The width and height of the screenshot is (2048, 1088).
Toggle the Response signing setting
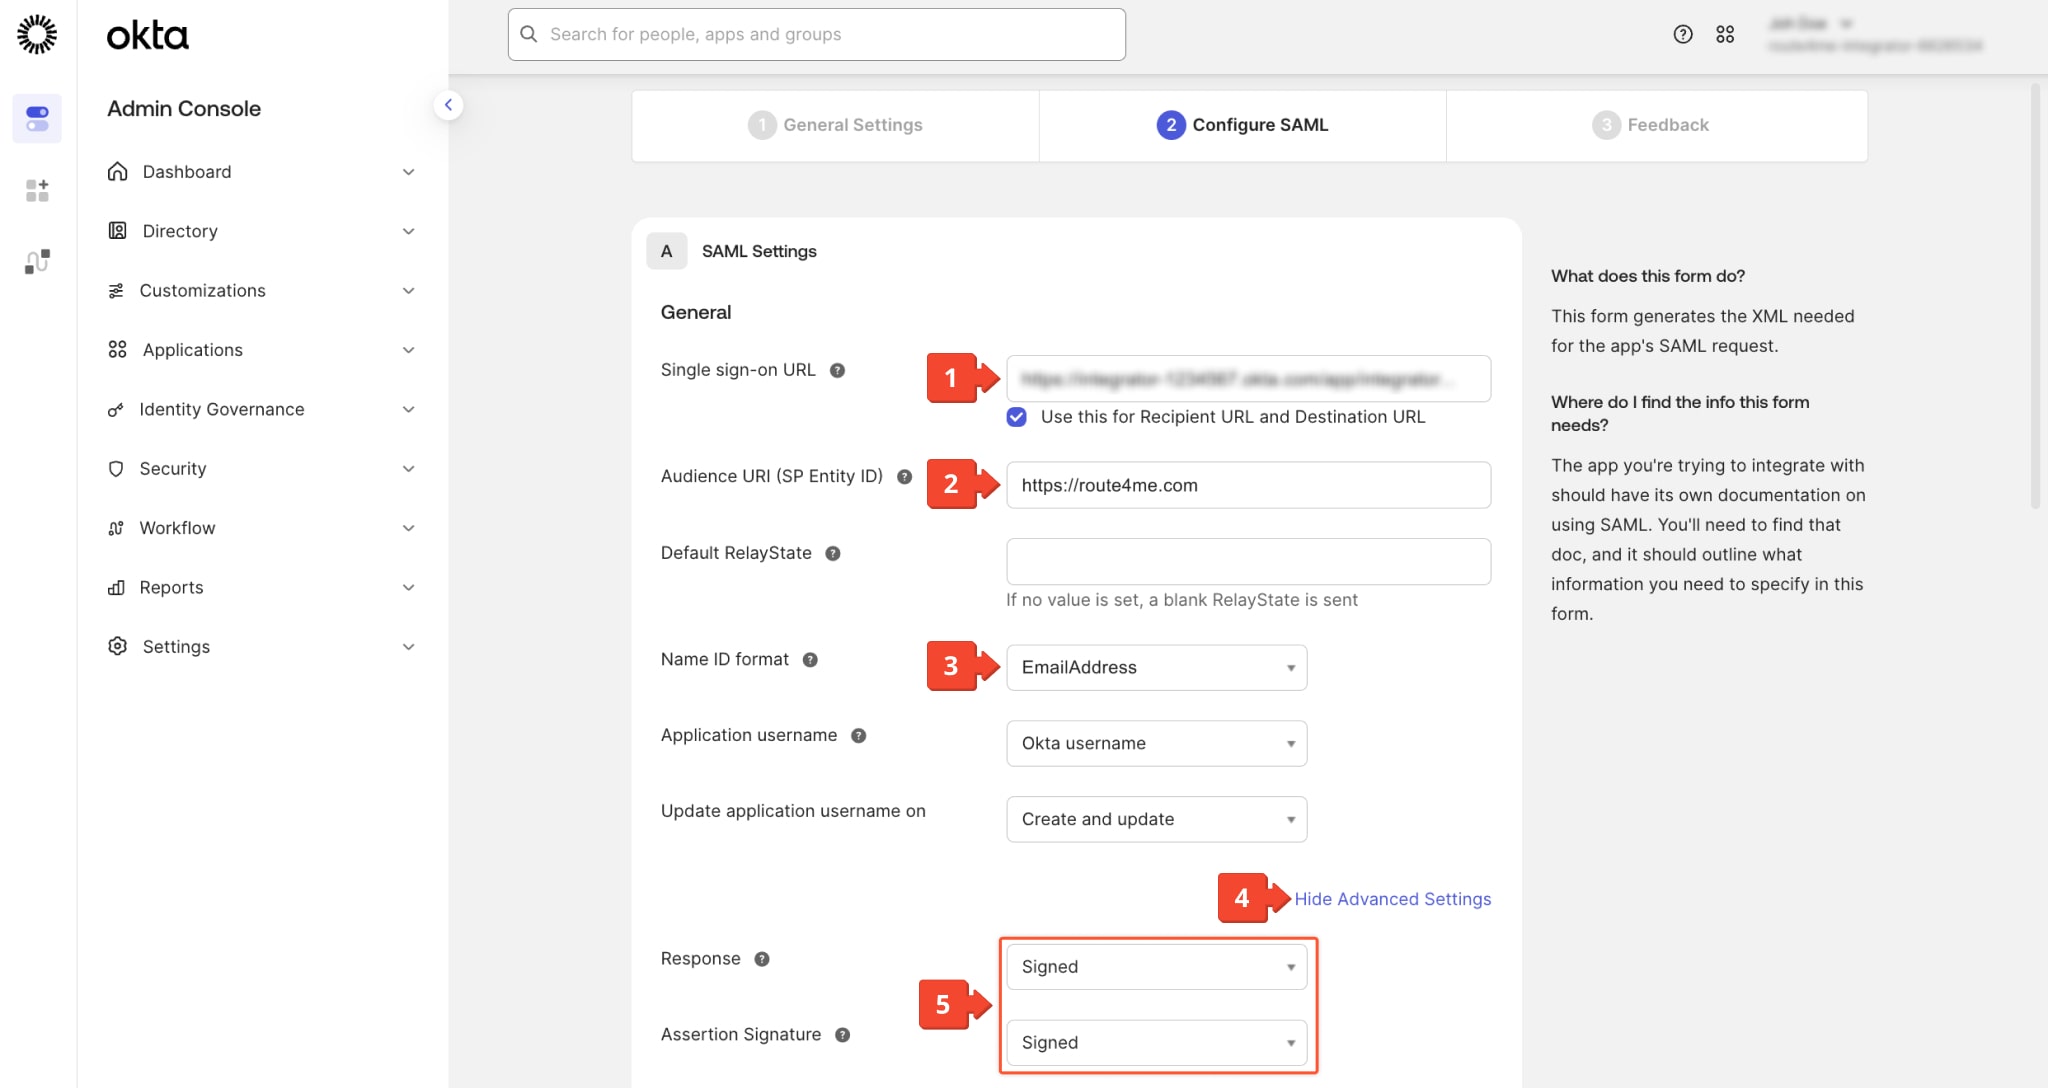coord(1156,966)
